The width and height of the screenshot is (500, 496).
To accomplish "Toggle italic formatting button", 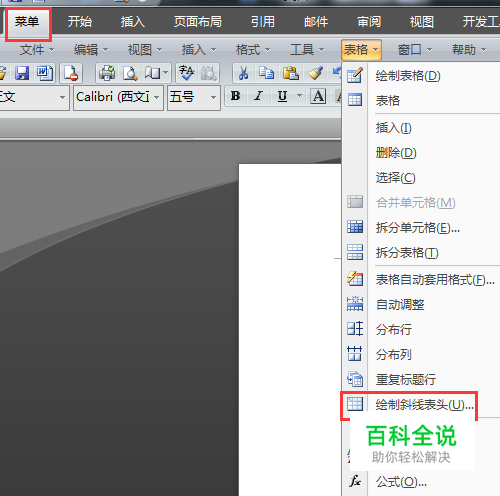I will point(258,96).
